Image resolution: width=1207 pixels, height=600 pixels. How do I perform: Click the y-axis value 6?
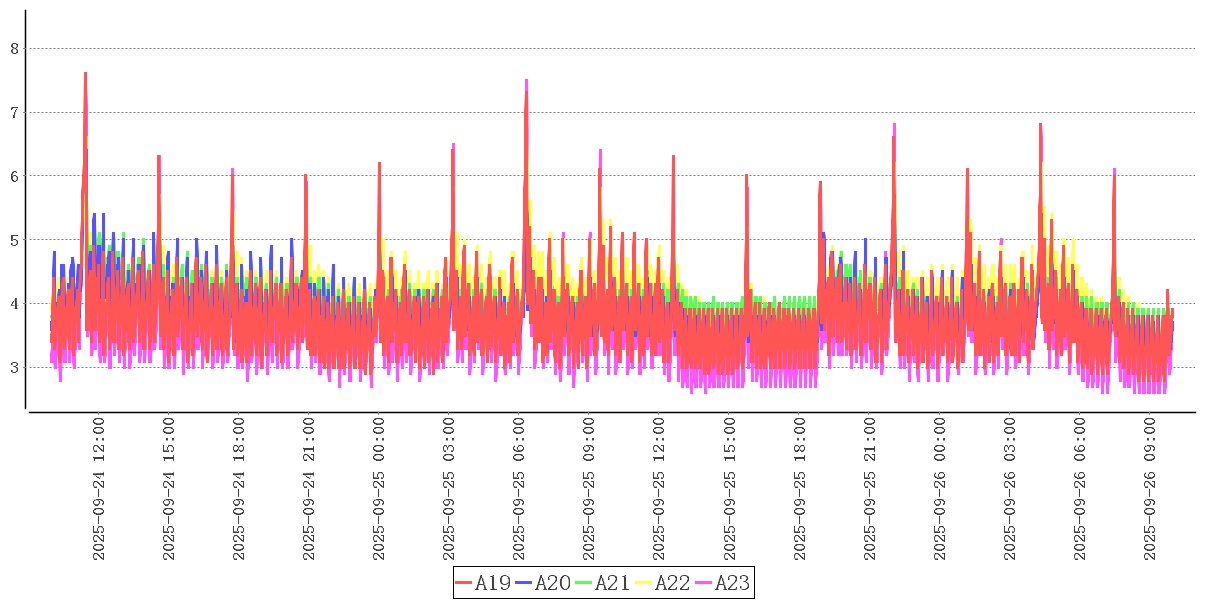[14, 176]
